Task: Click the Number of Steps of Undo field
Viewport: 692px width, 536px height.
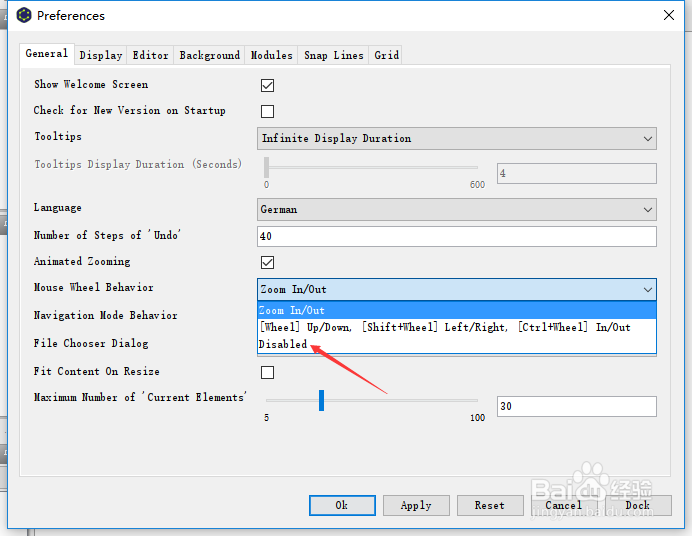Action: [x=457, y=236]
